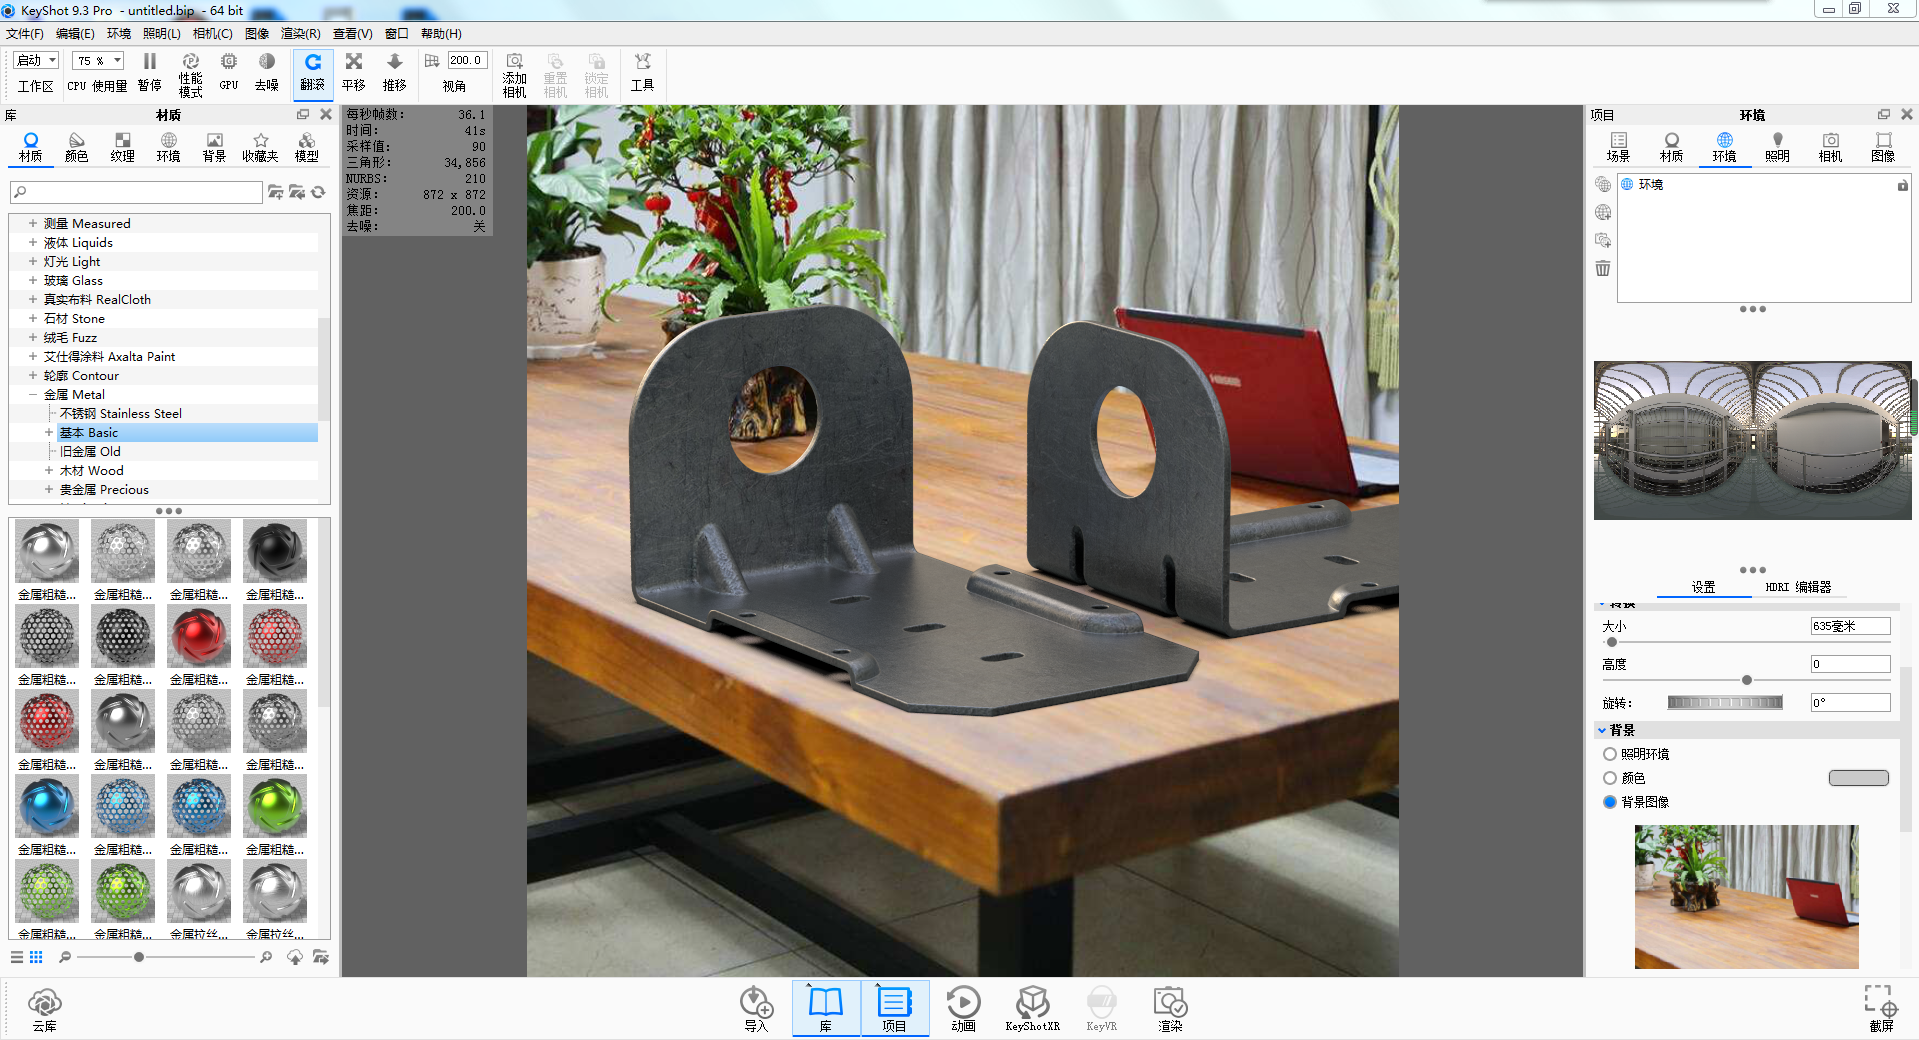This screenshot has width=1919, height=1040.
Task: Click the environment rotation slider
Action: pos(1725,703)
